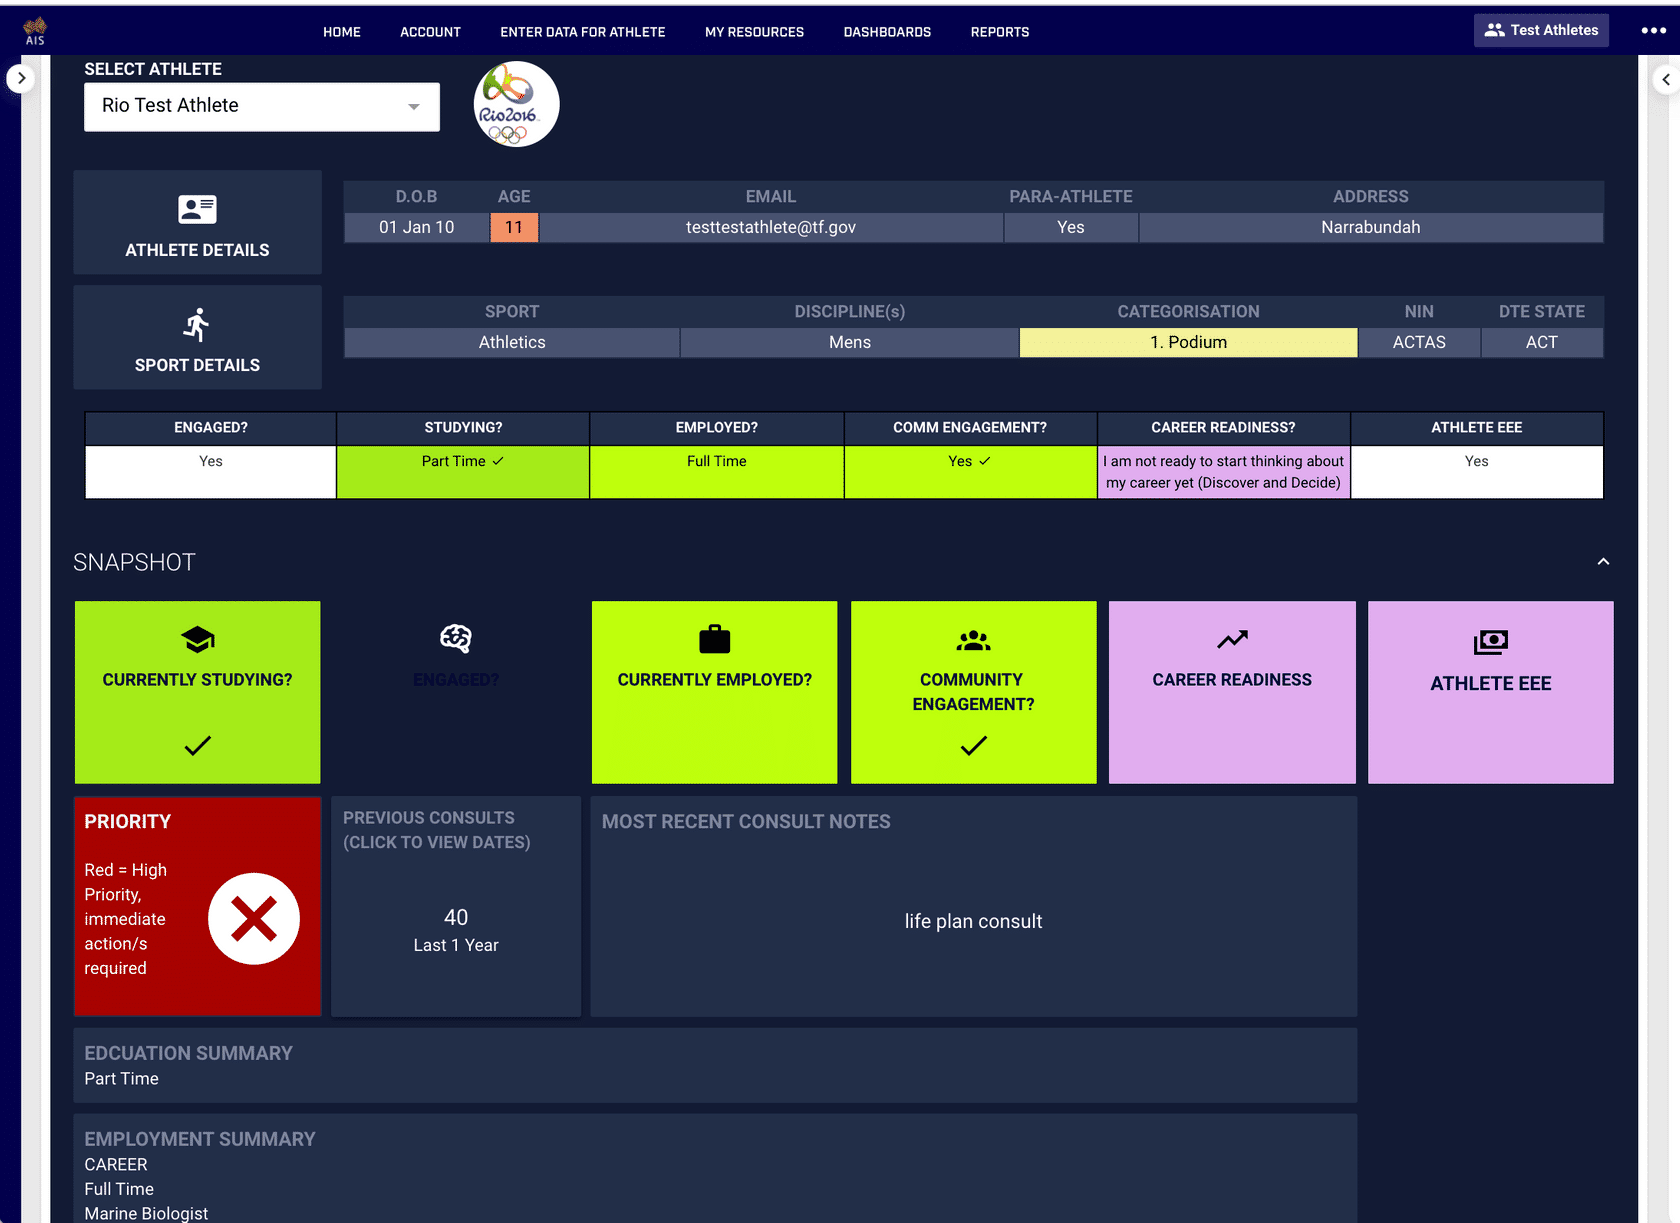
Task: Click the briefcase icon on Currently Employed
Action: (x=715, y=639)
